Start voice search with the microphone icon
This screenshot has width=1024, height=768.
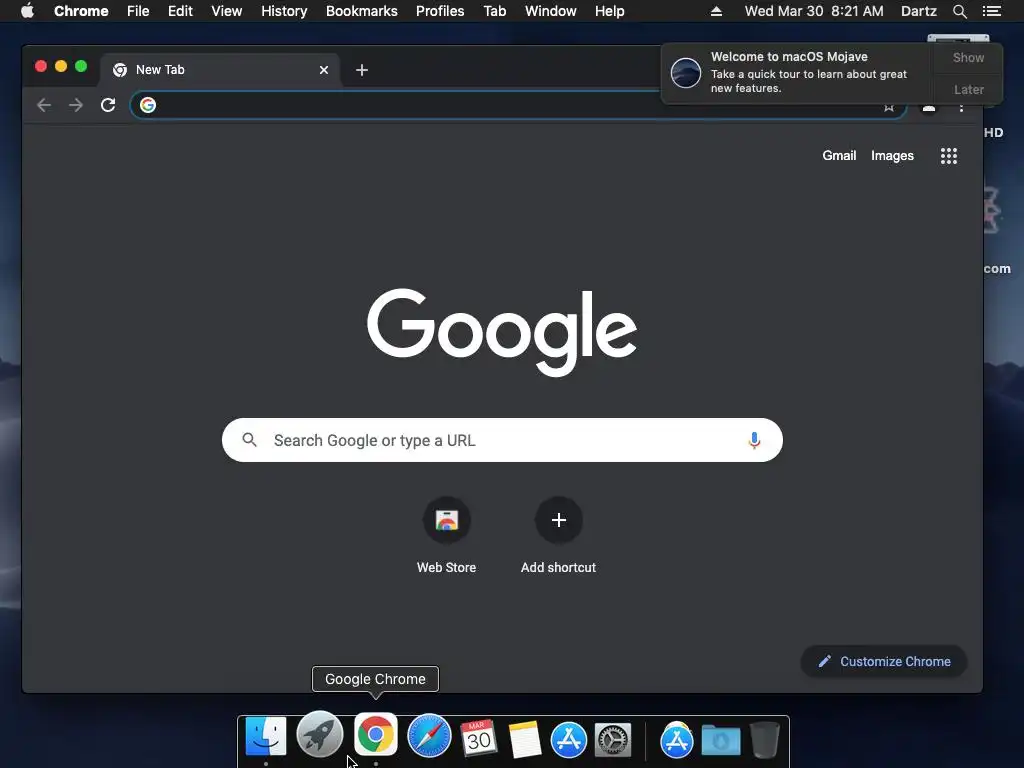click(x=754, y=440)
